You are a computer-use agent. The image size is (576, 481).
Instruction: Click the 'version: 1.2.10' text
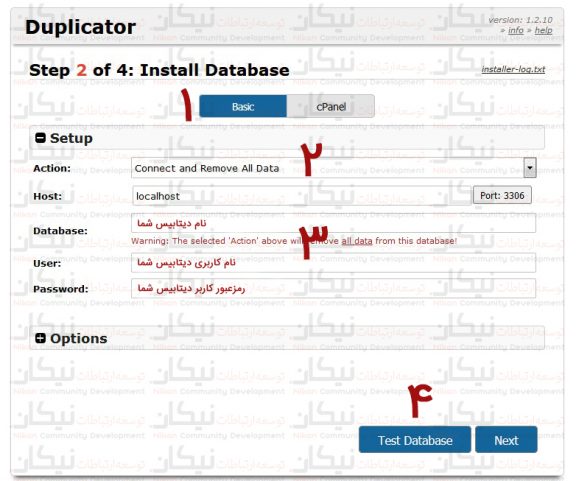(x=520, y=20)
